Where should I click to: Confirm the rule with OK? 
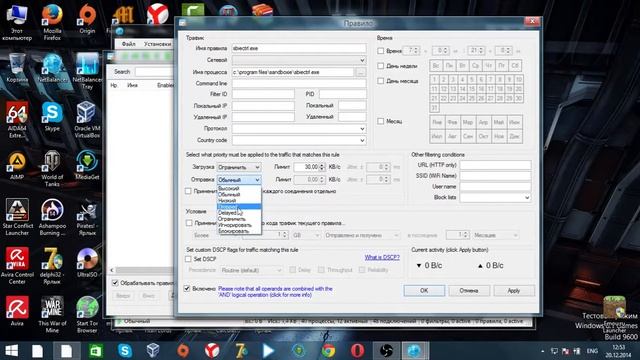pos(424,291)
